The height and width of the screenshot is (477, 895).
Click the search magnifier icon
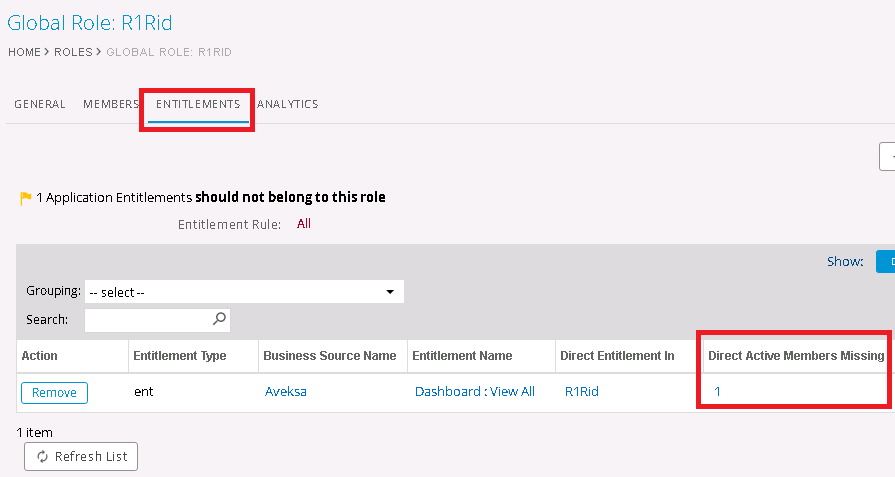click(x=220, y=319)
